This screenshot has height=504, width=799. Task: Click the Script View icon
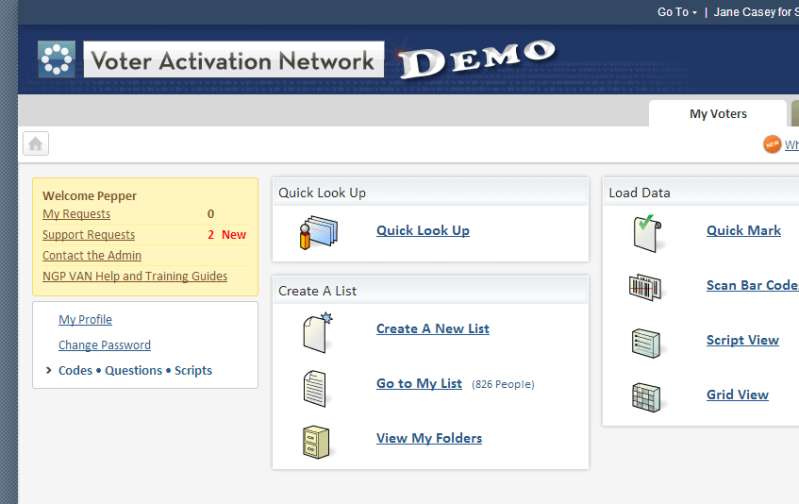click(646, 343)
